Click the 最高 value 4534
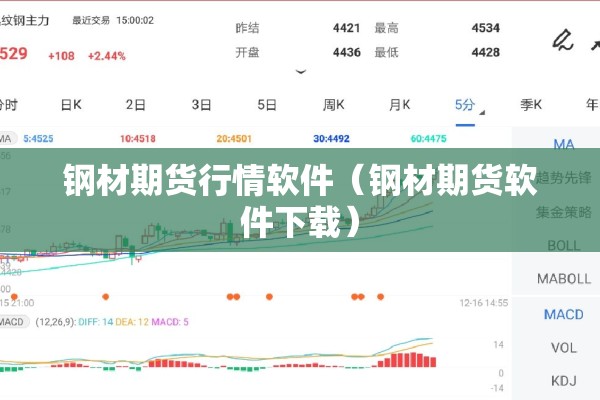This screenshot has width=600, height=400. click(x=486, y=28)
